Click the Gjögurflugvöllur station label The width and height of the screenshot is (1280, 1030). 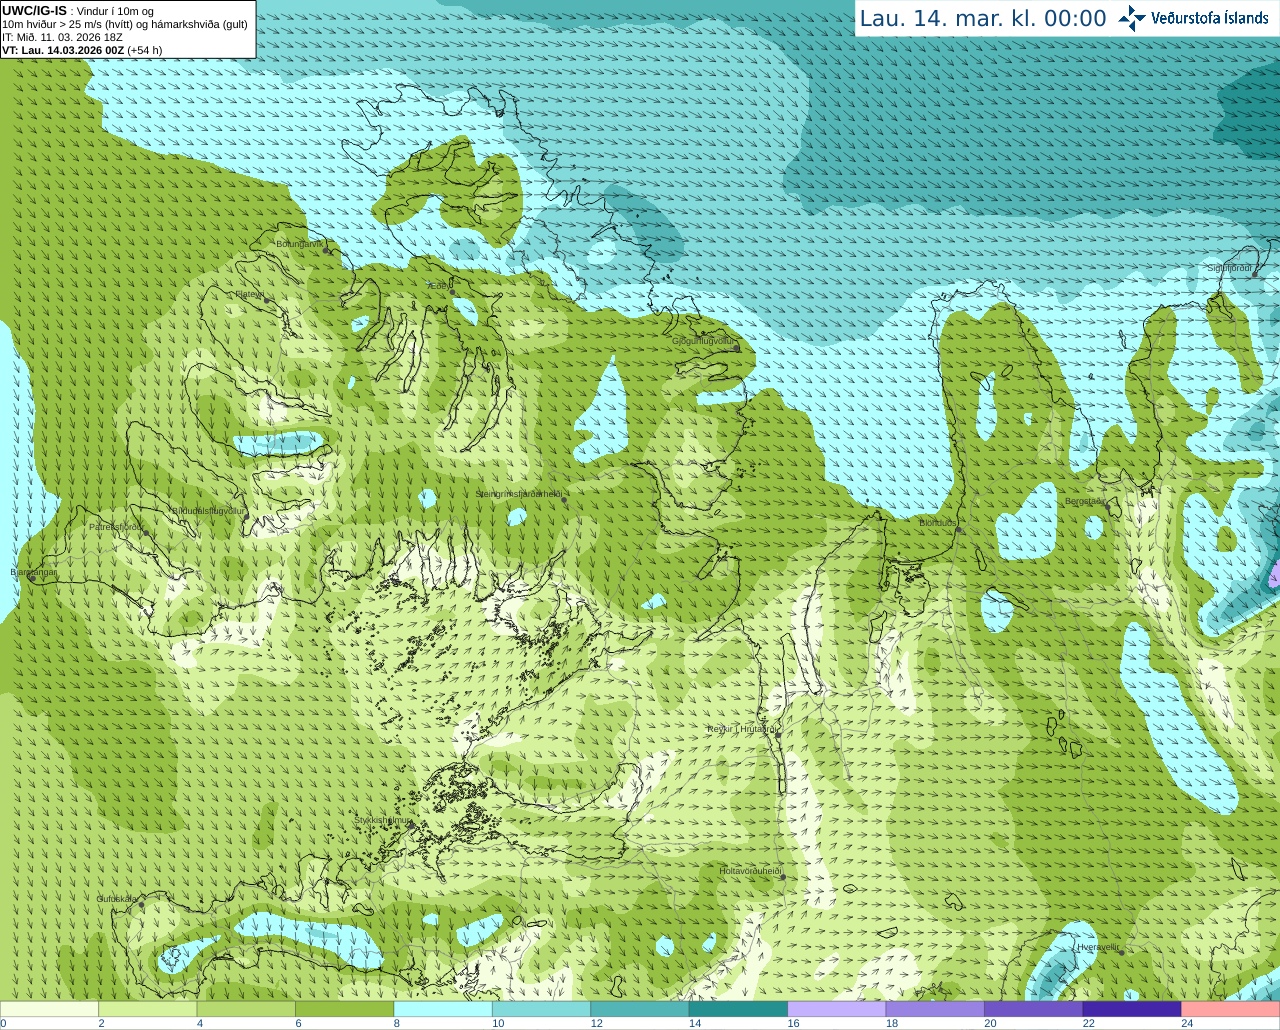(x=703, y=341)
